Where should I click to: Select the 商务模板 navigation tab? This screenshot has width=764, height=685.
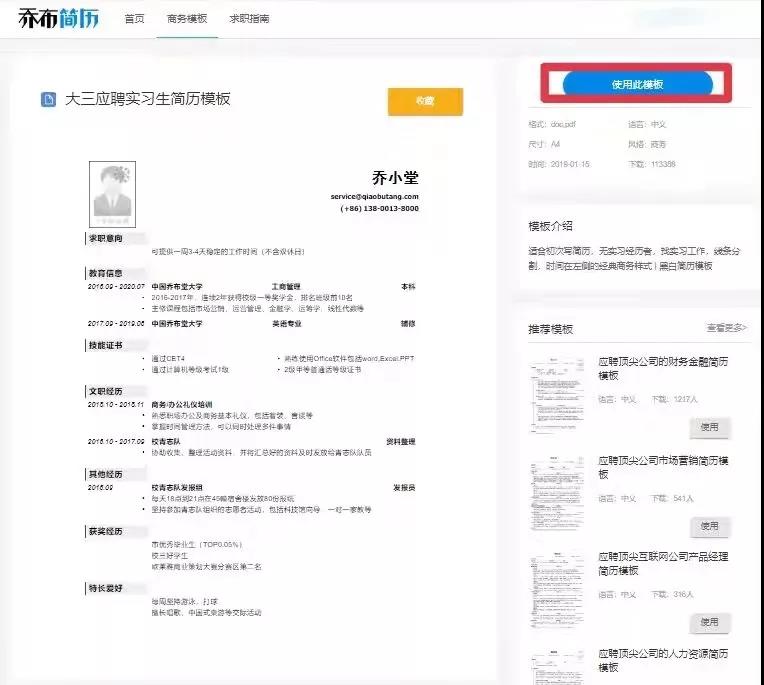[187, 19]
